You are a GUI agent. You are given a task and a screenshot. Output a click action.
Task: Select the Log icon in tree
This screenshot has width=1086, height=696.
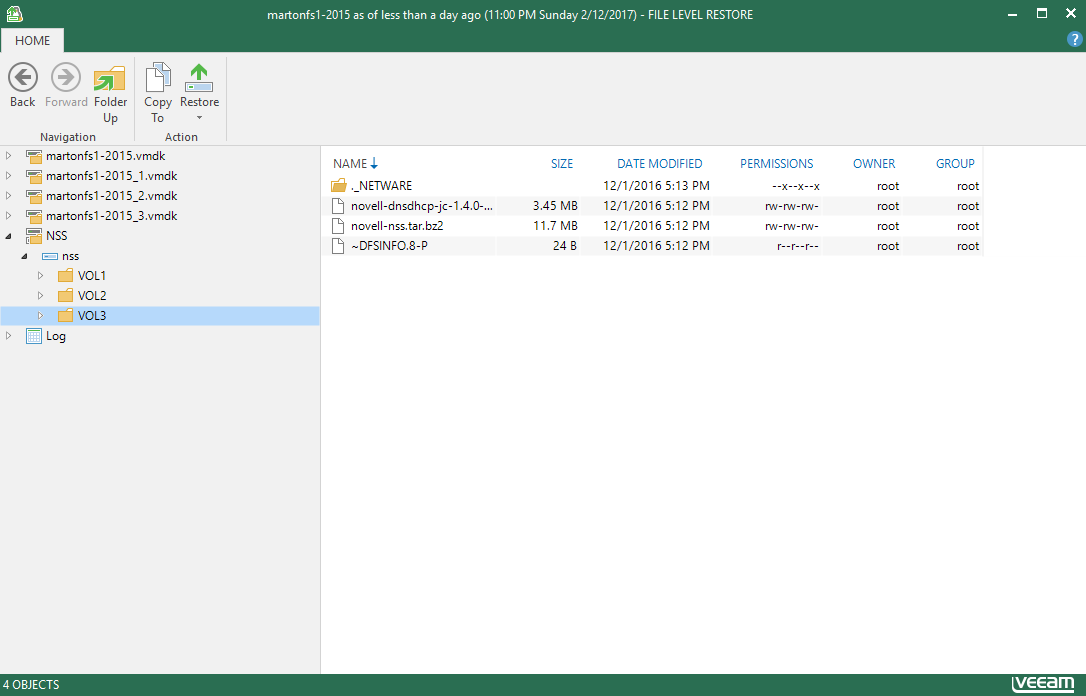pos(34,336)
